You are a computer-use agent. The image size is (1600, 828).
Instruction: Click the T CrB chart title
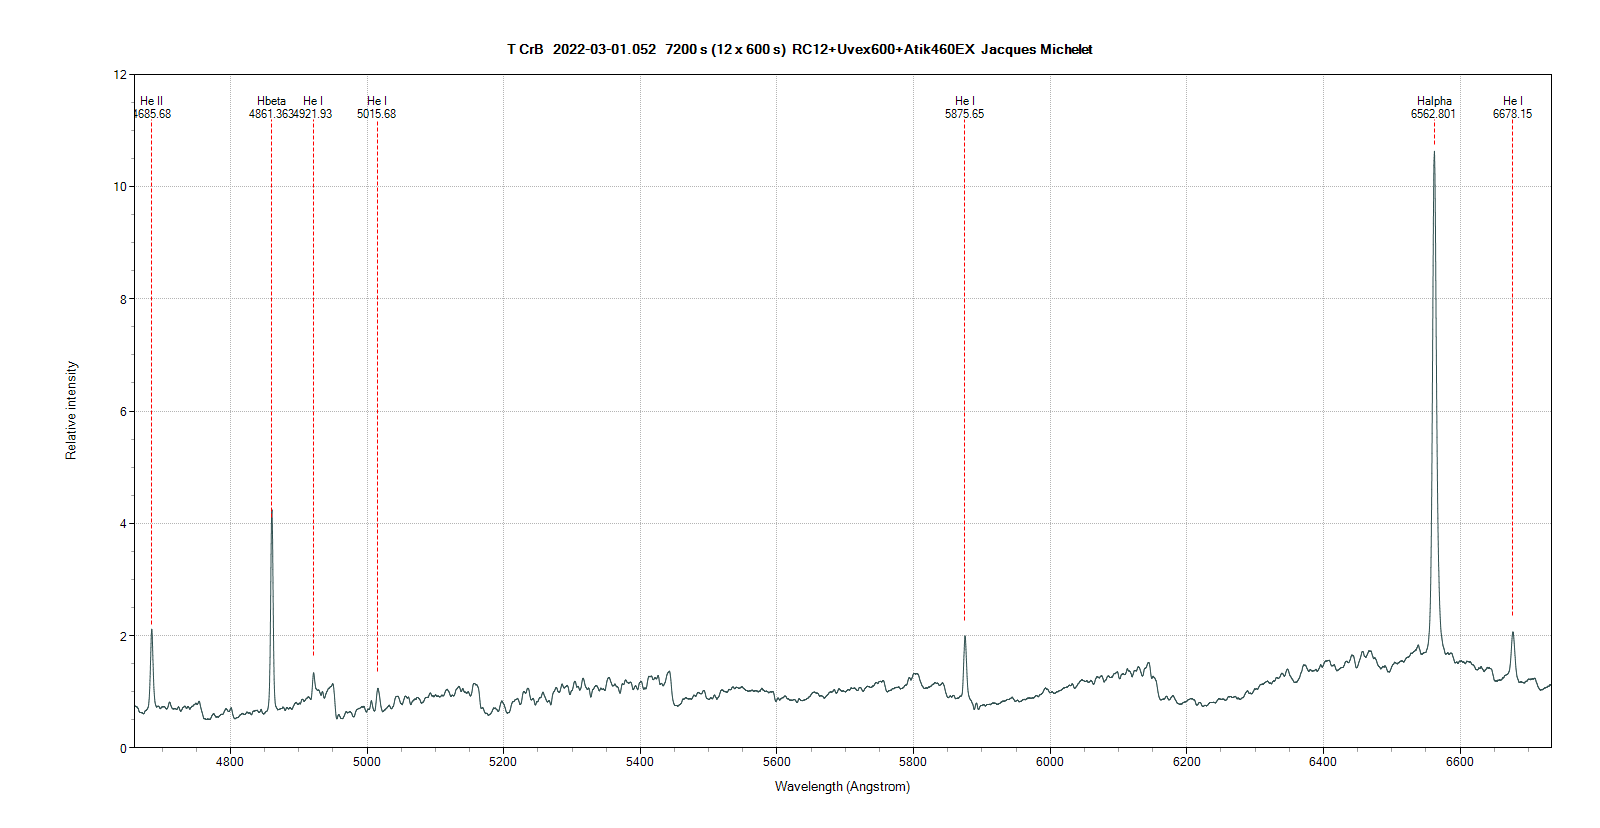point(799,49)
